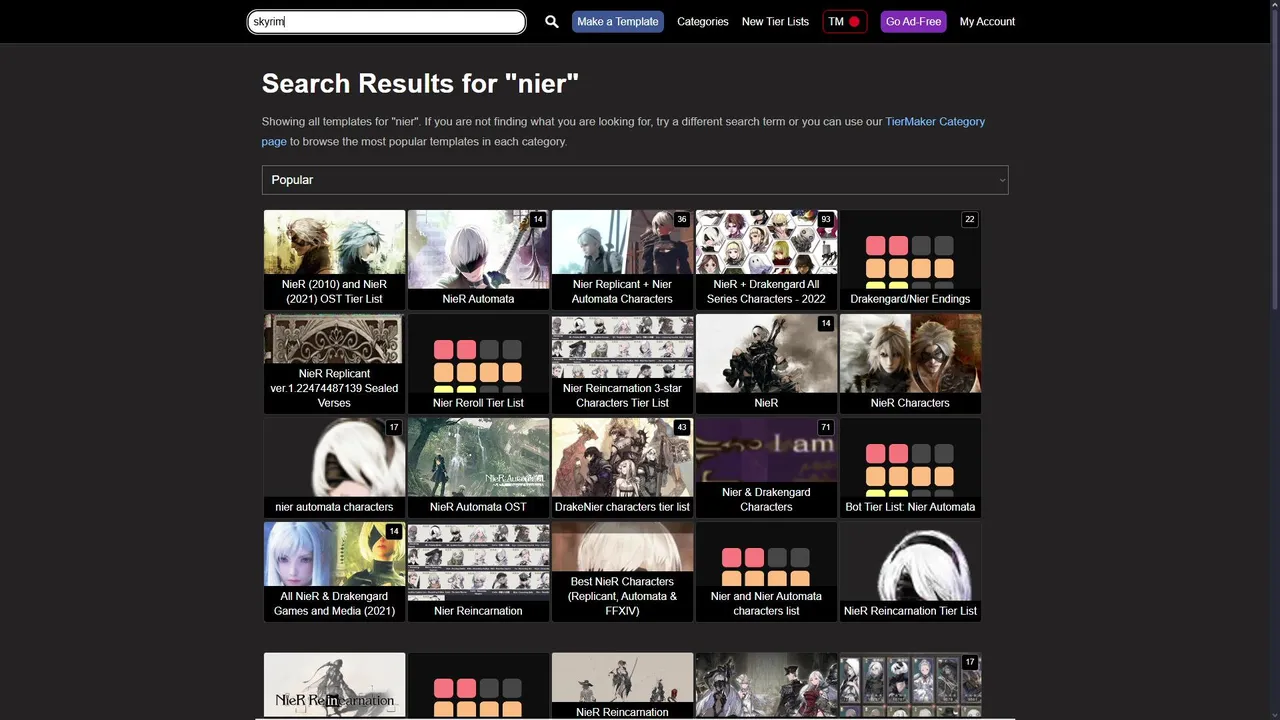This screenshot has width=1280, height=720.
Task: Open My Account menu
Action: point(987,21)
